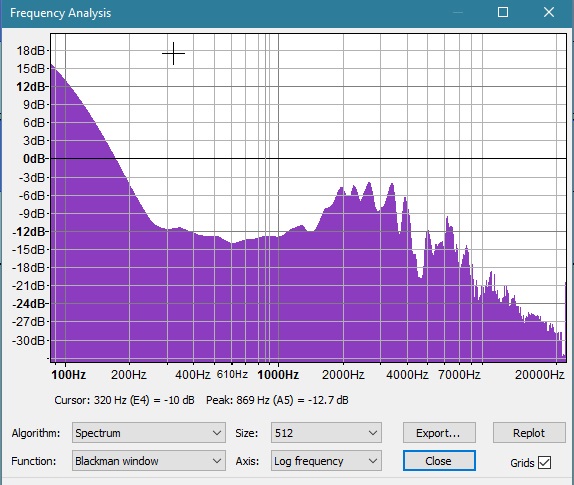
Task: Expand the Axis dropdown showing Log frequency
Action: pyautogui.click(x=326, y=460)
